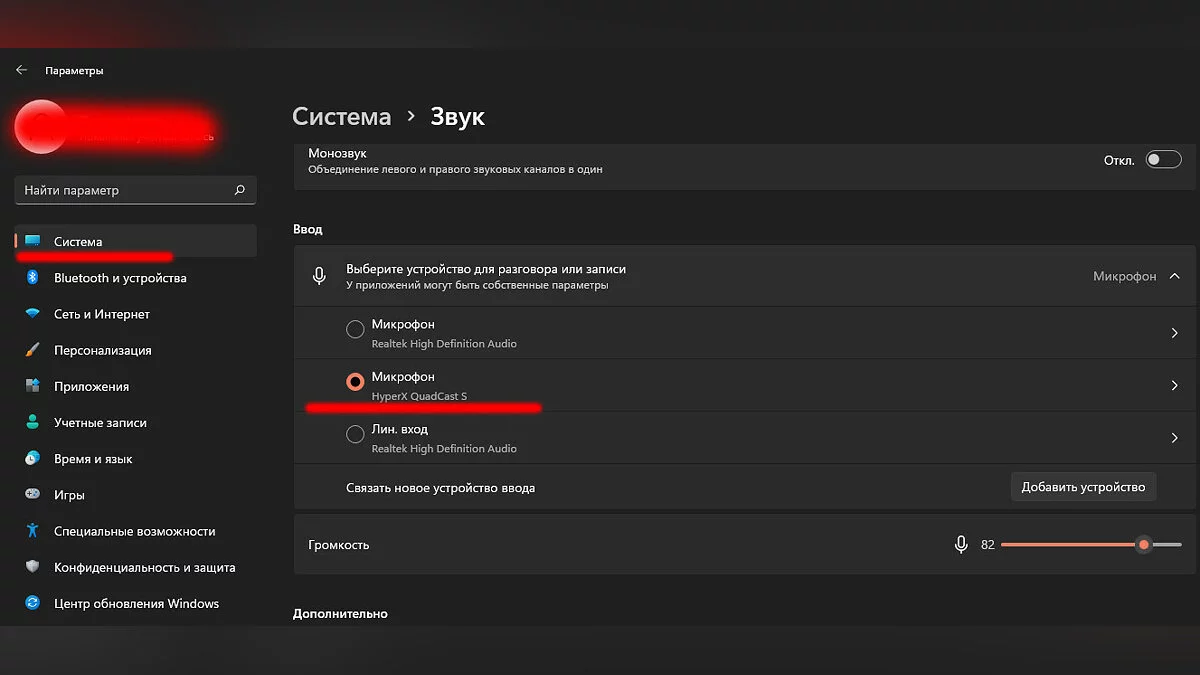The height and width of the screenshot is (675, 1200).
Task: Click the back arrow in Параметры header
Action: [21, 70]
